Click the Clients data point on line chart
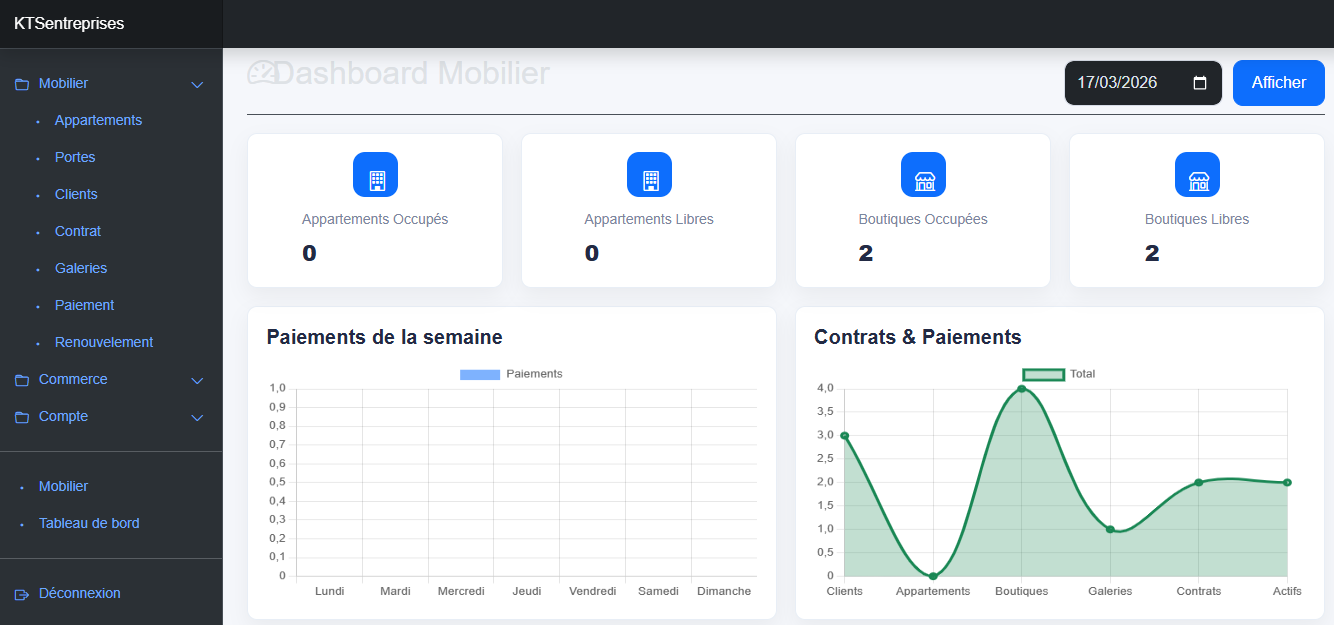1334x625 pixels. coord(845,435)
